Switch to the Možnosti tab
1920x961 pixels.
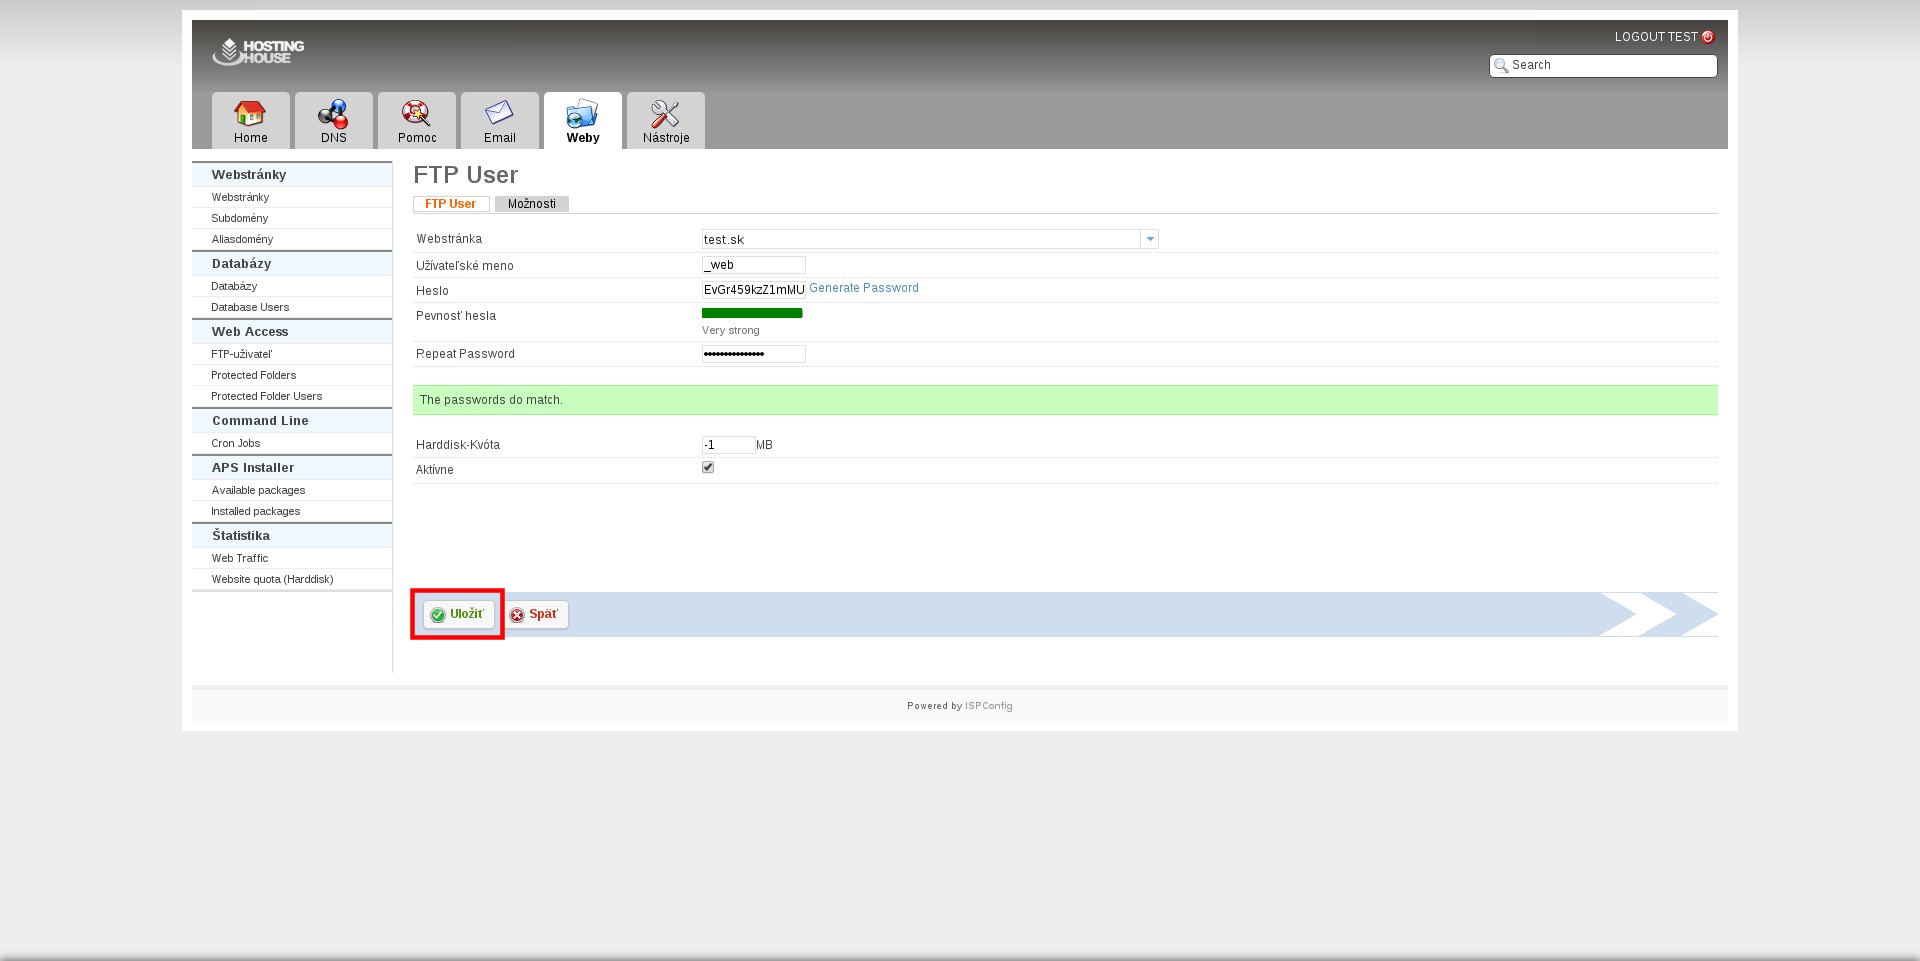[x=531, y=204]
